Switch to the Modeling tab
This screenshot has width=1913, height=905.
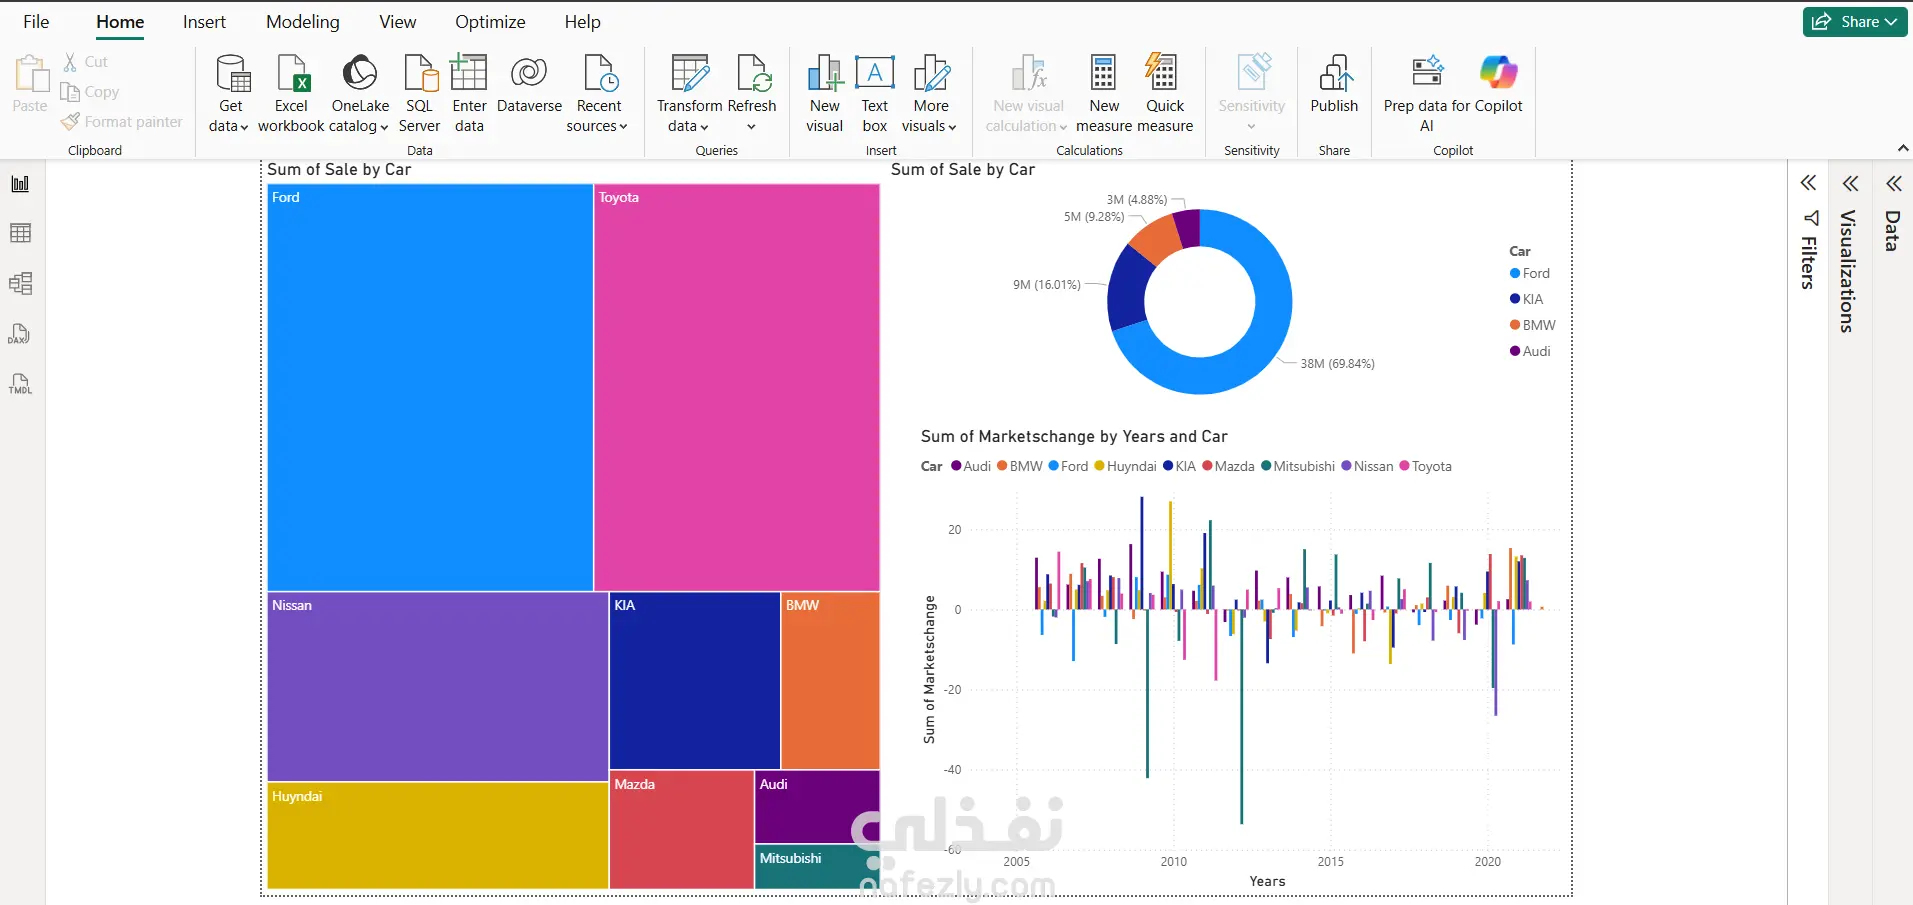[303, 22]
